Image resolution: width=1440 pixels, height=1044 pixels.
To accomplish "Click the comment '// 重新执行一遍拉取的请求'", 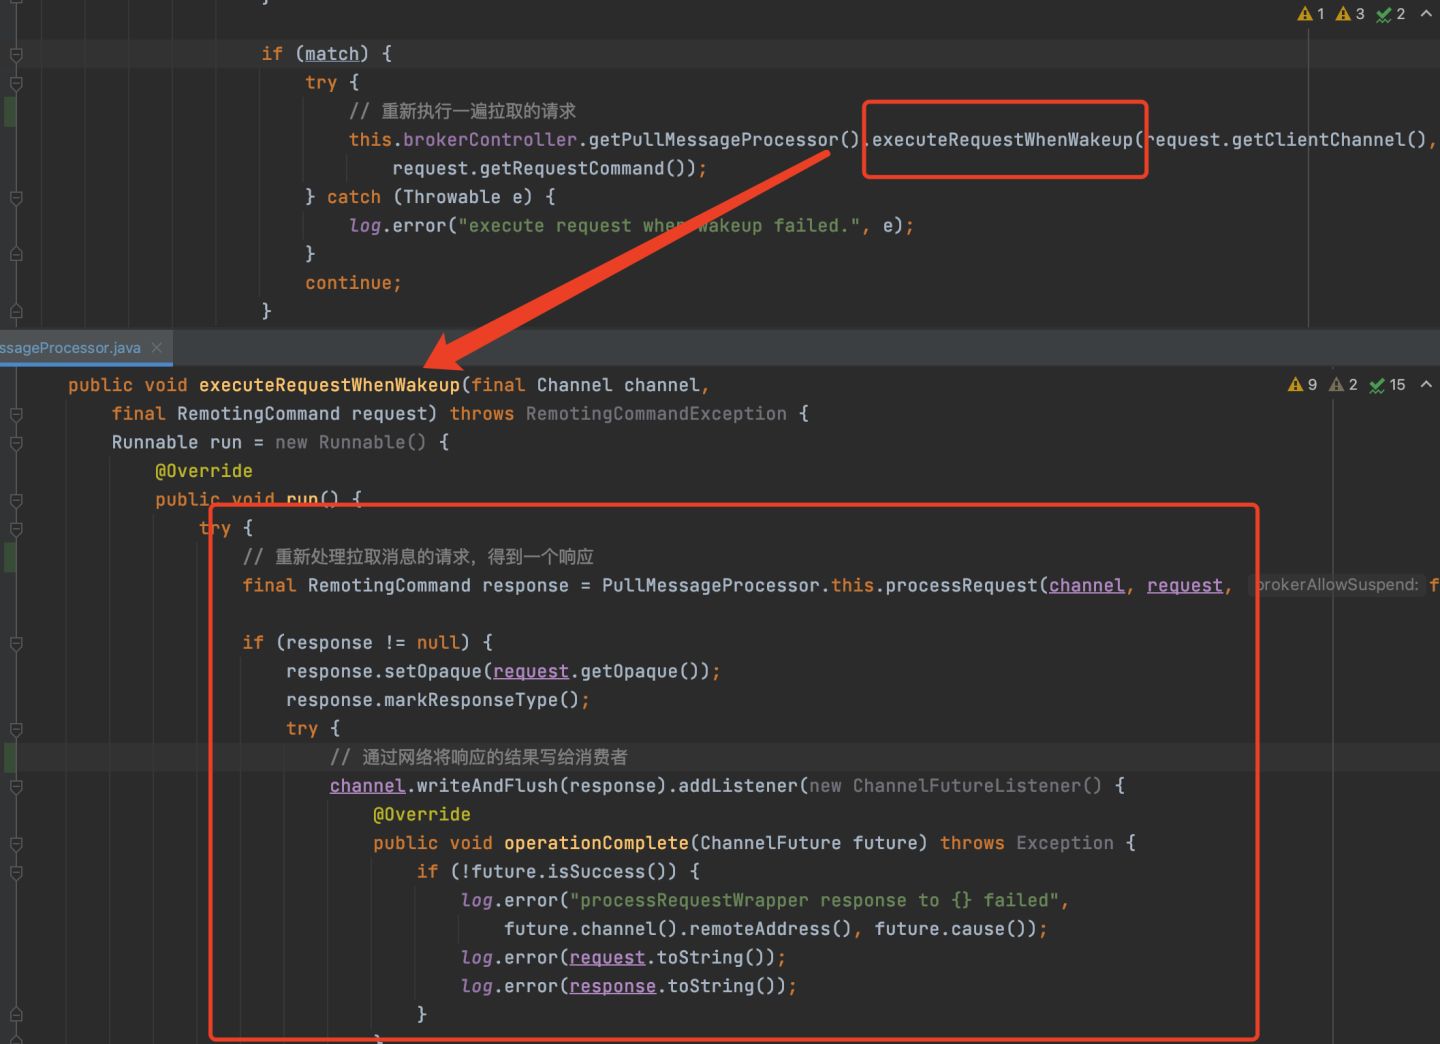I will click(463, 111).
